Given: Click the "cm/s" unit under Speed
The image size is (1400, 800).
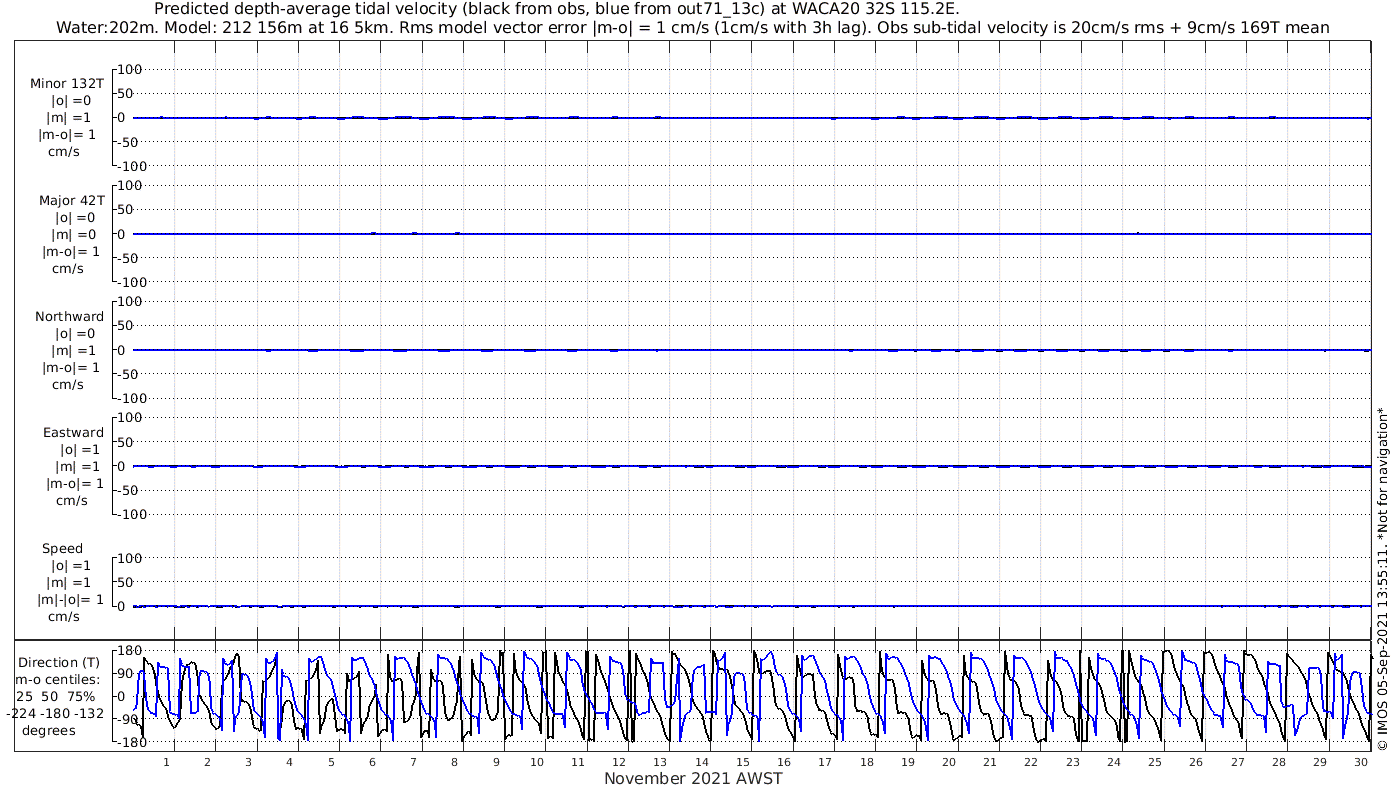Looking at the screenshot, I should (64, 616).
